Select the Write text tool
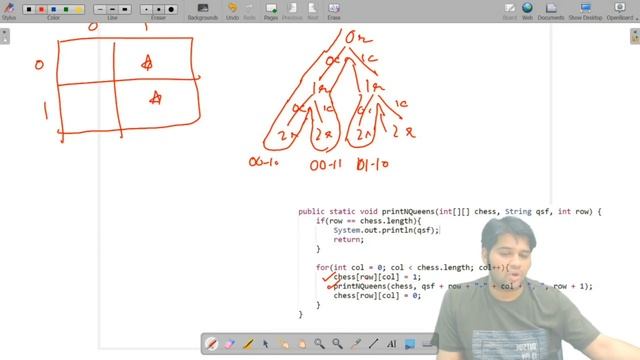640x360 pixels. 391,344
